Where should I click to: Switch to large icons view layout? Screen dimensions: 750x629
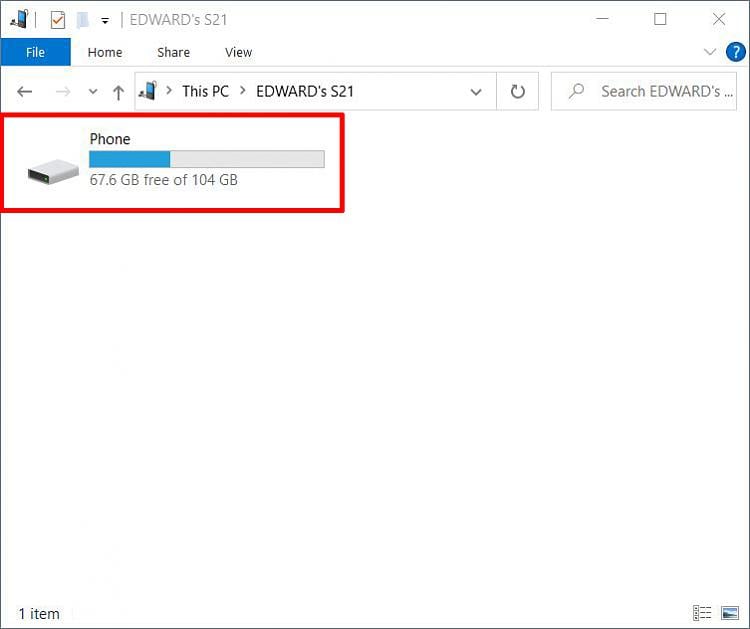730,613
